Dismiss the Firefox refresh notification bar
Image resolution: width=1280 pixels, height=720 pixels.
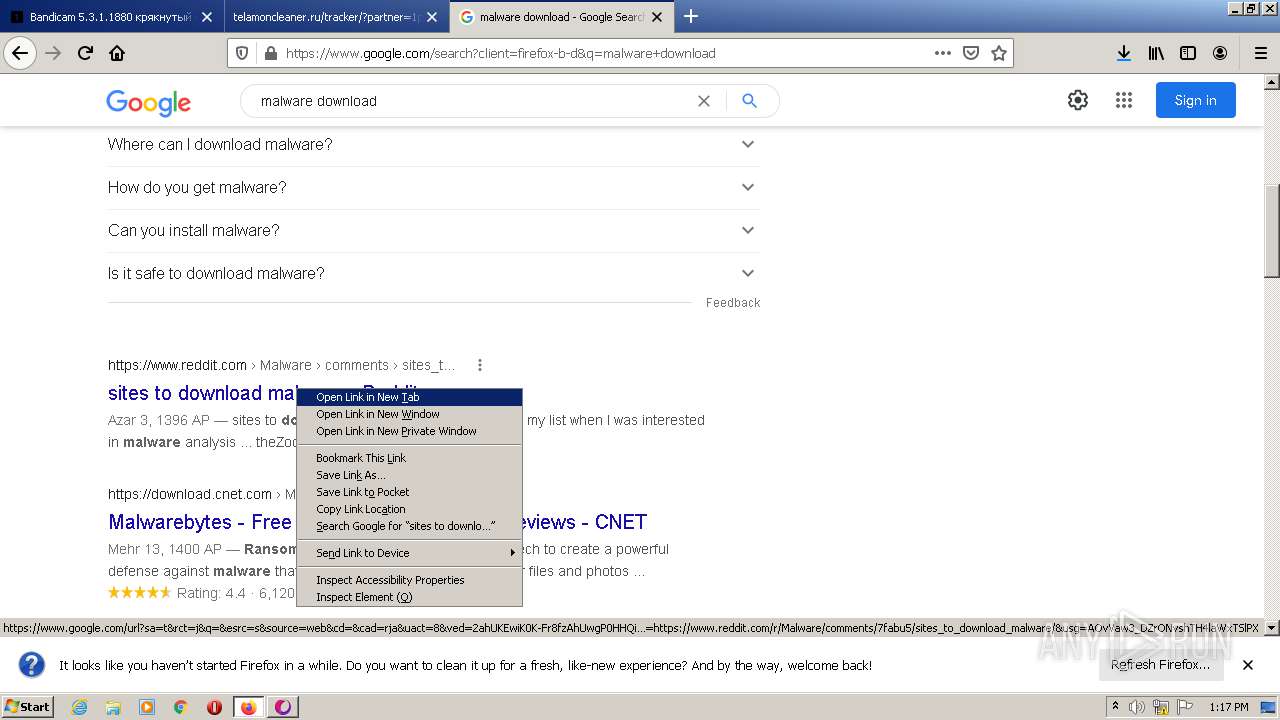tap(1248, 665)
